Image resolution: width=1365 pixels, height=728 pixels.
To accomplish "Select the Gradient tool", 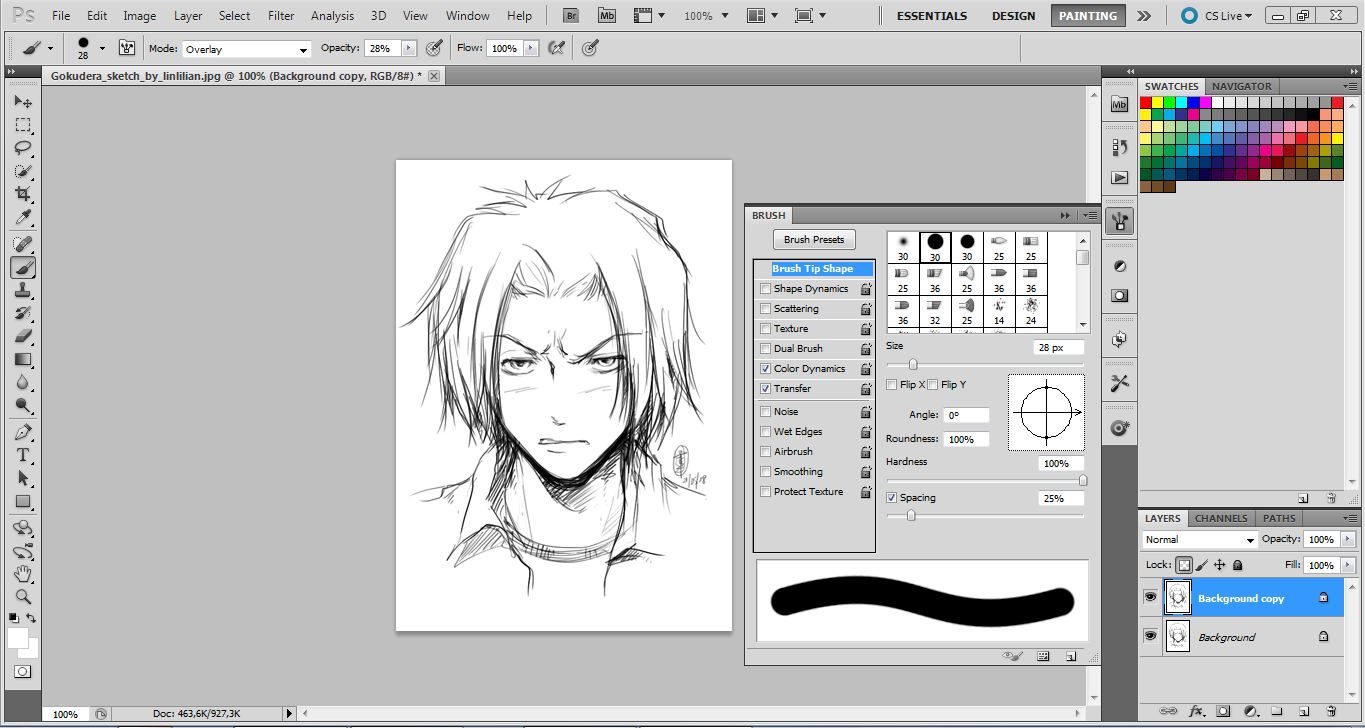I will pyautogui.click(x=23, y=359).
